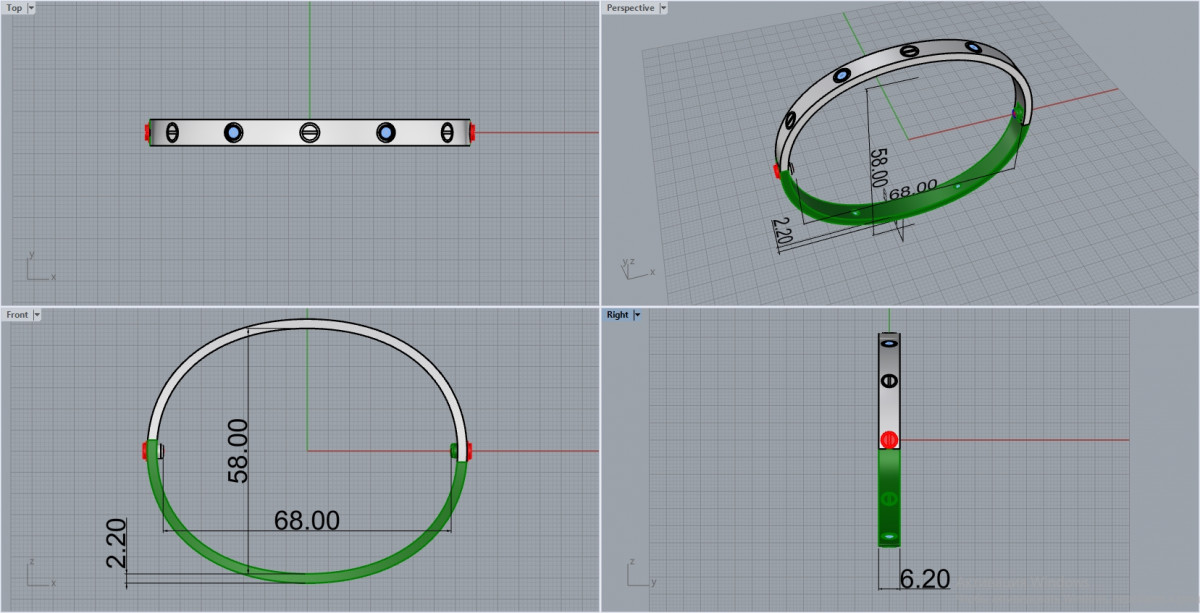Image resolution: width=1200 pixels, height=613 pixels.
Task: Pick the 58.00 dimension text in Front view
Action: pyautogui.click(x=238, y=451)
